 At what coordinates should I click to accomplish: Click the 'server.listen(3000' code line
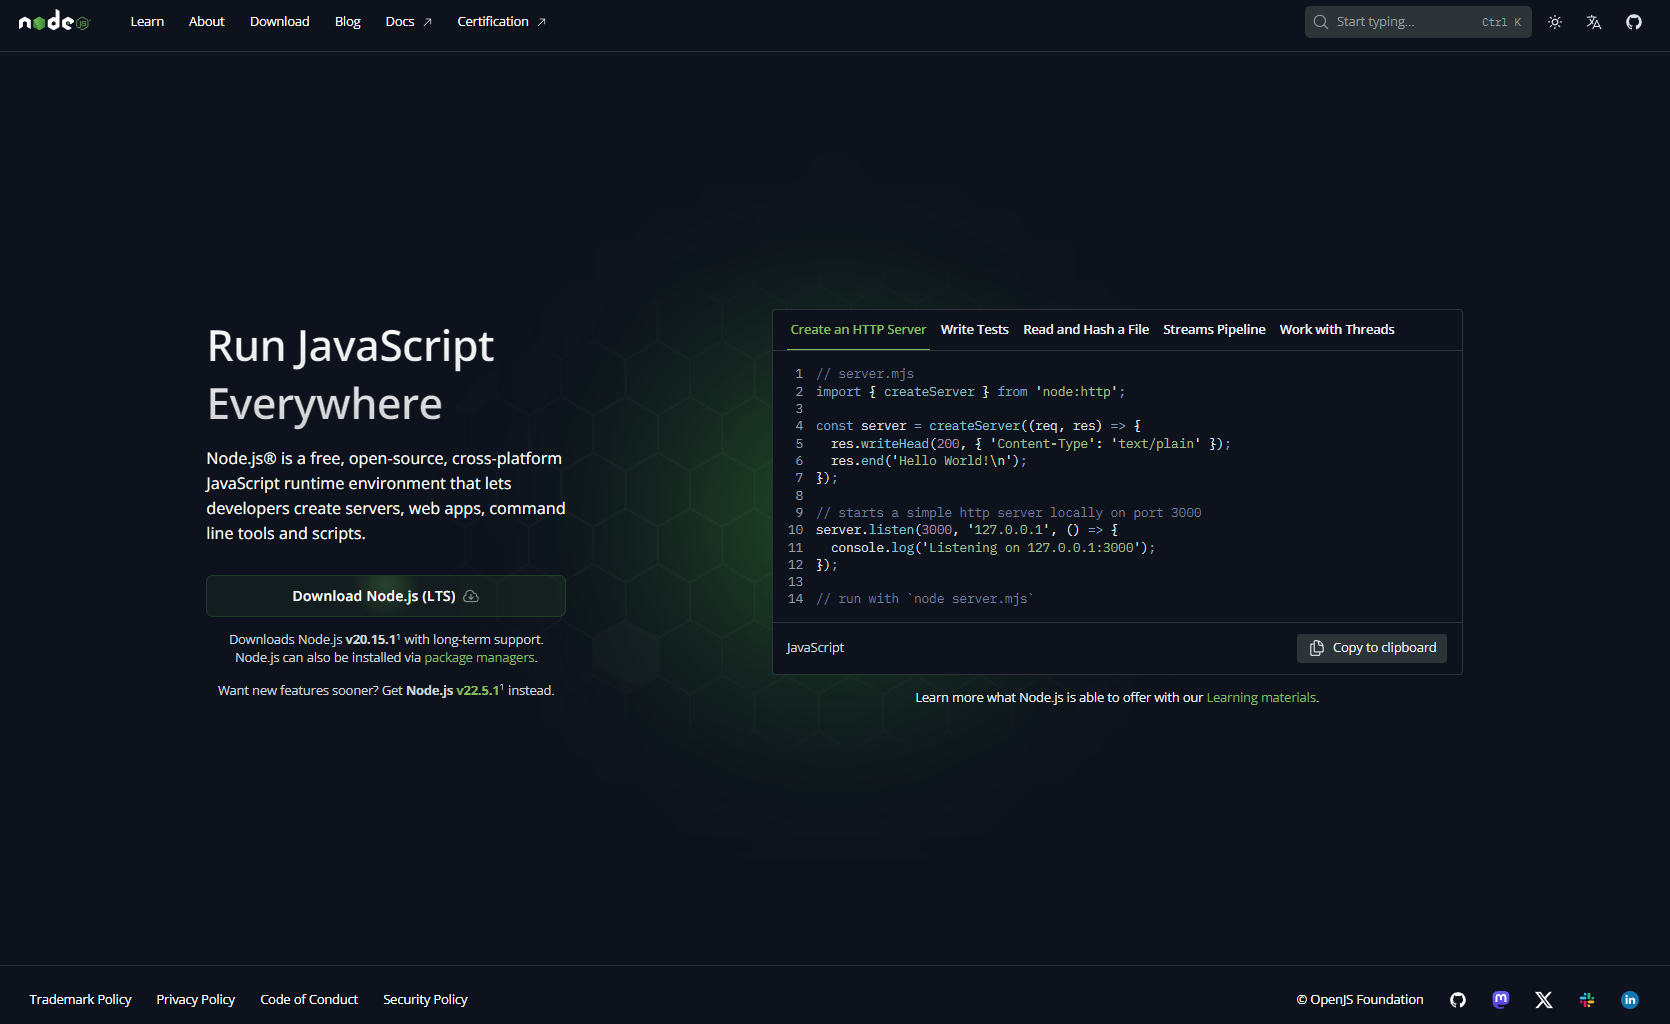[967, 530]
